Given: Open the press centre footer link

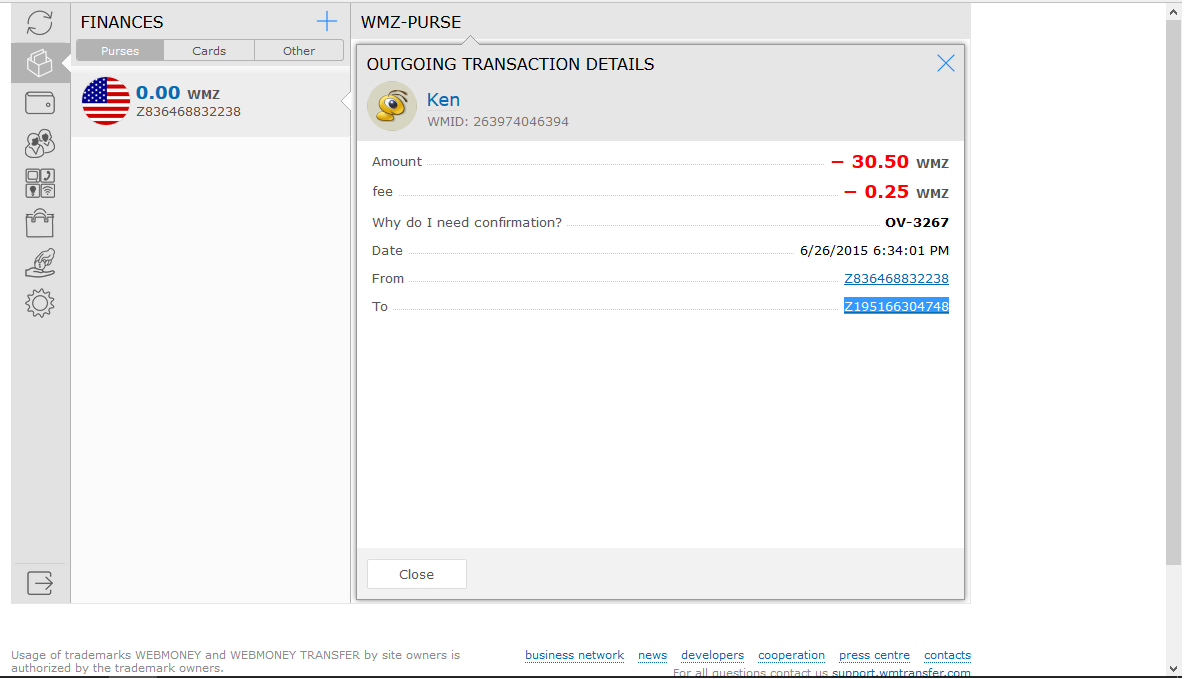Looking at the screenshot, I should tap(874, 655).
